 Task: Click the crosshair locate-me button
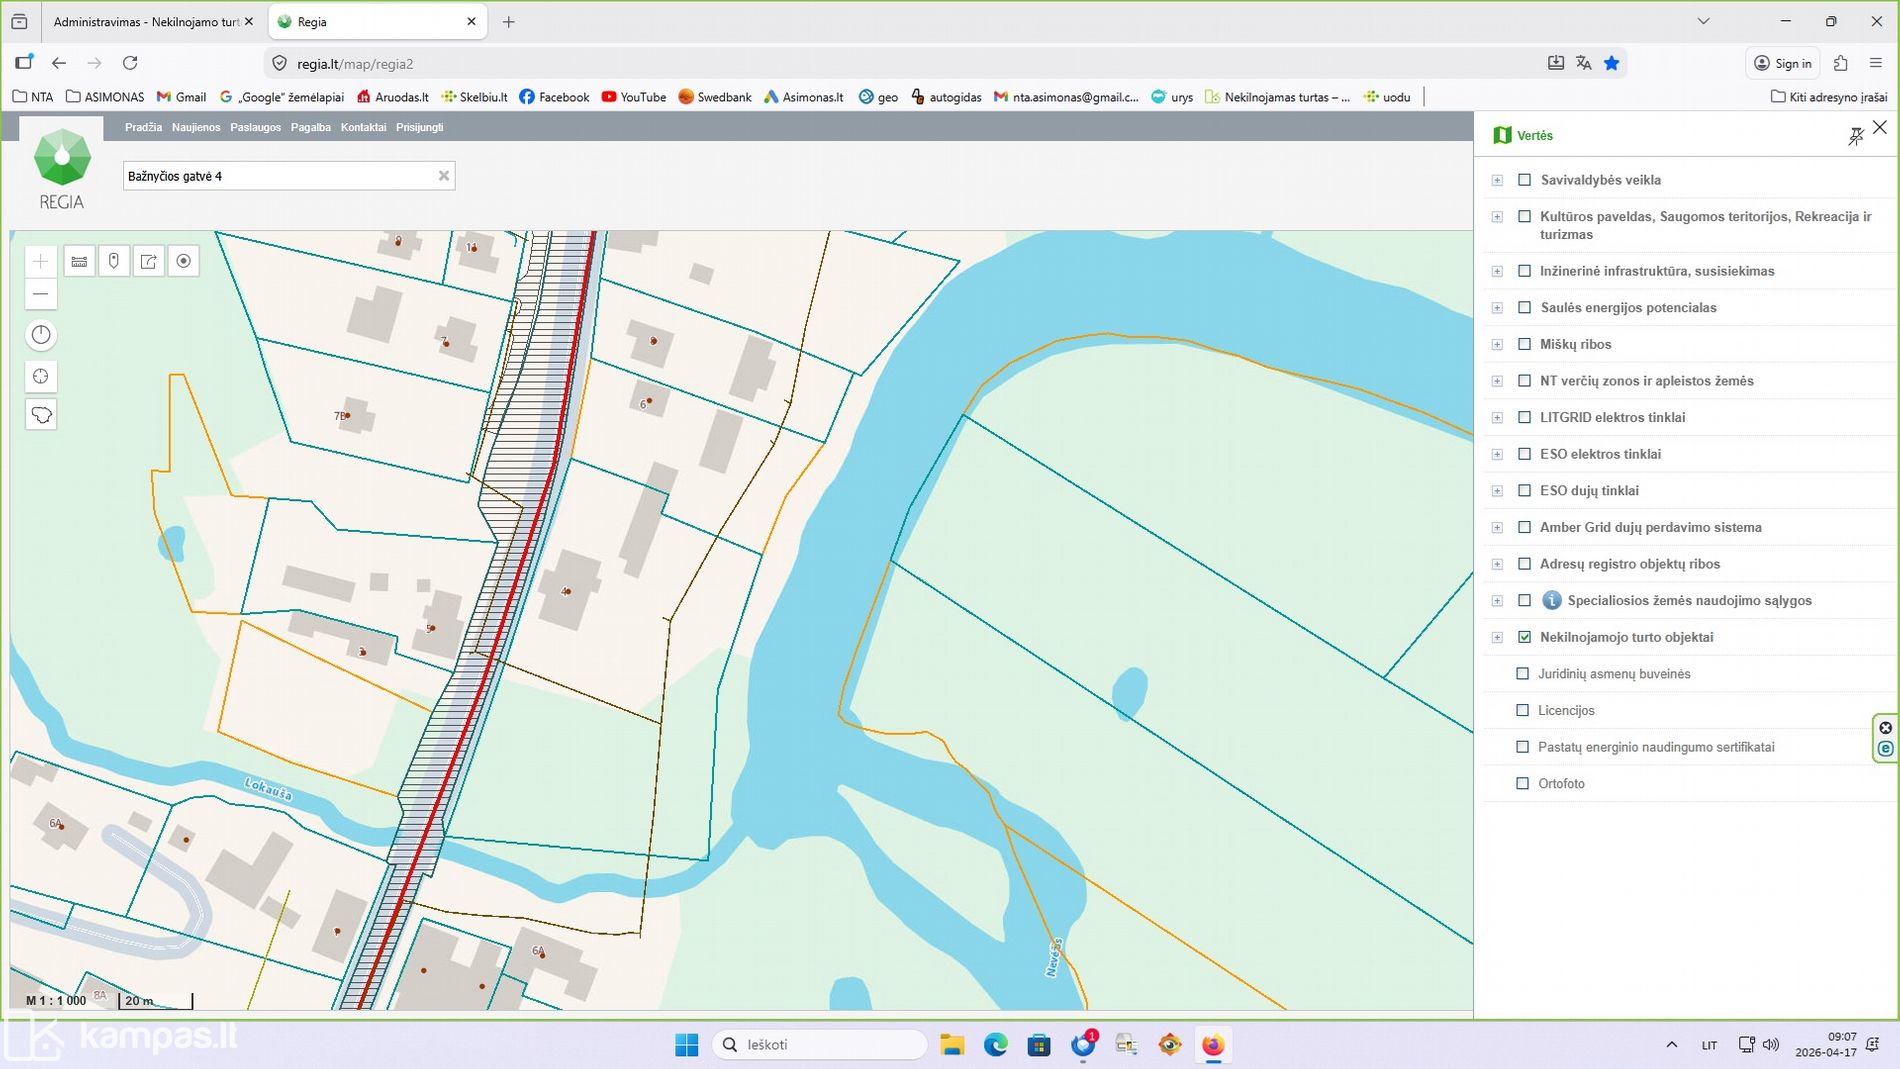tap(40, 377)
